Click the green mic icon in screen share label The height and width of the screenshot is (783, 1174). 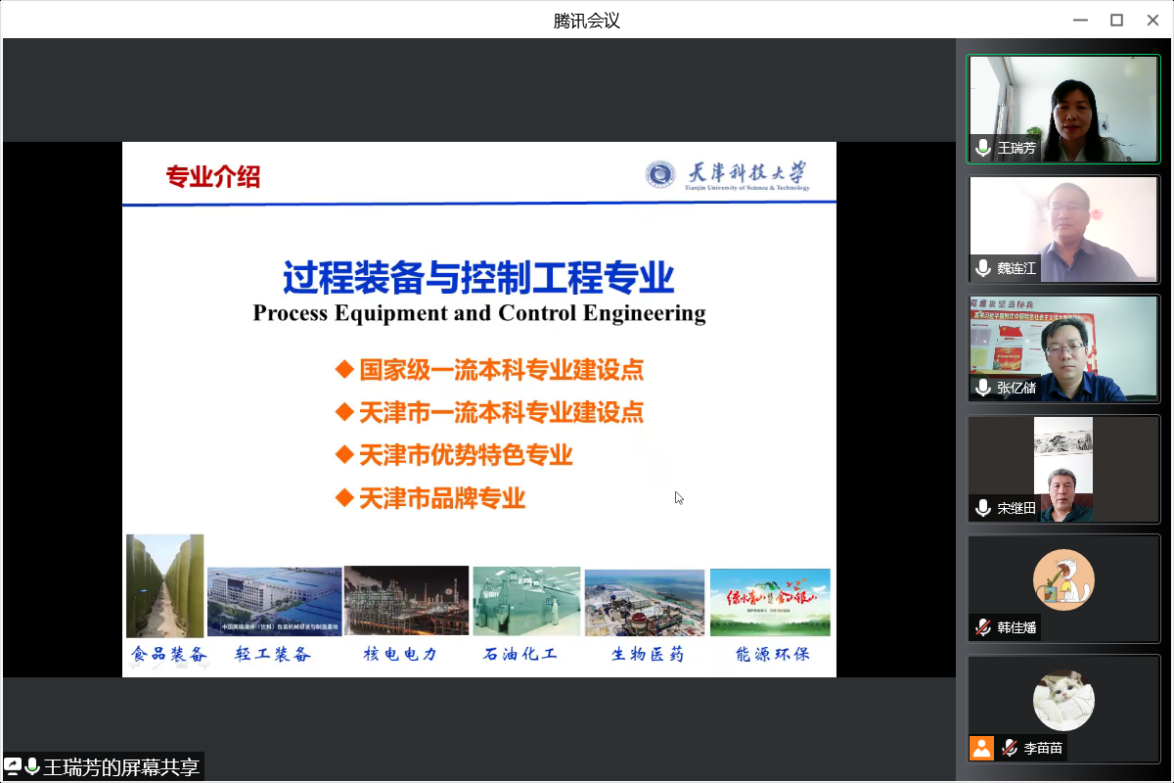(32, 767)
